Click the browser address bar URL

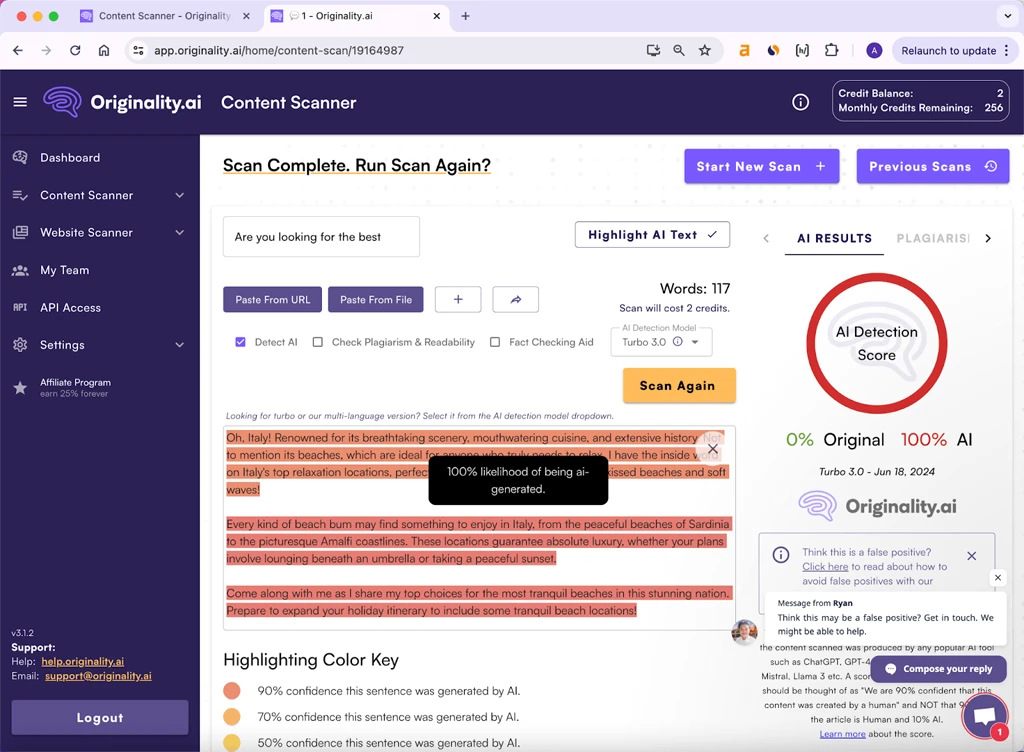279,50
